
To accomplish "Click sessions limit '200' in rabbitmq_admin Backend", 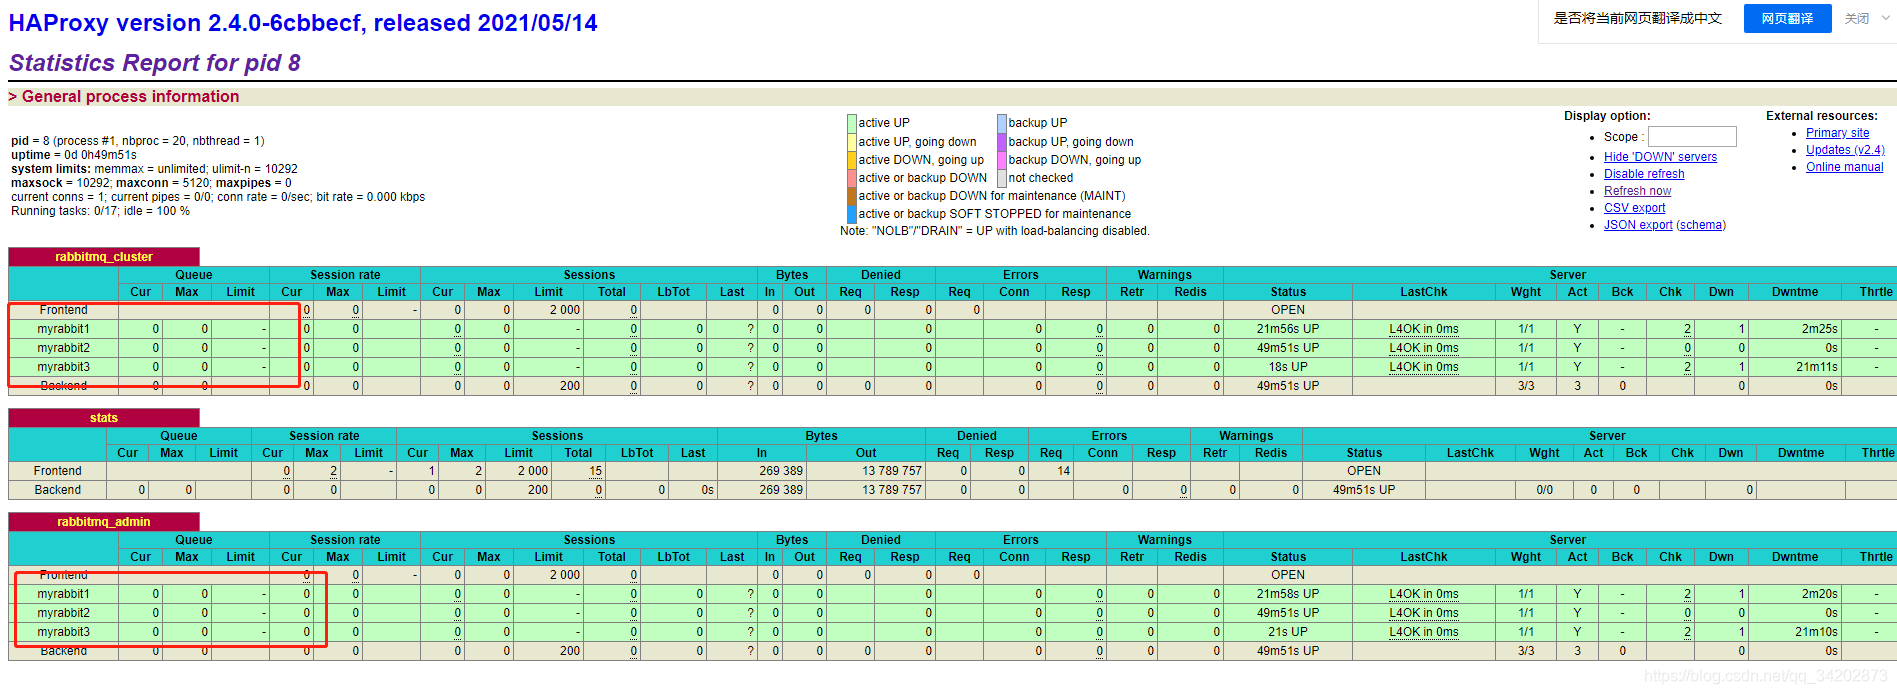I will (570, 651).
